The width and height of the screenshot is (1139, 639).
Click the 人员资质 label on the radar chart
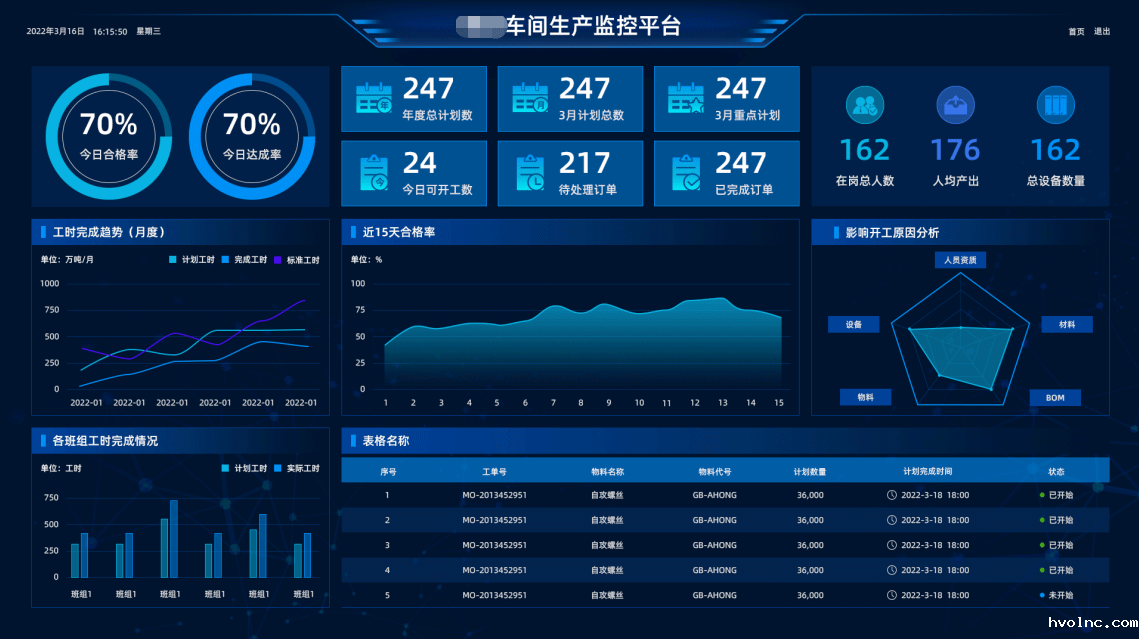(x=959, y=259)
